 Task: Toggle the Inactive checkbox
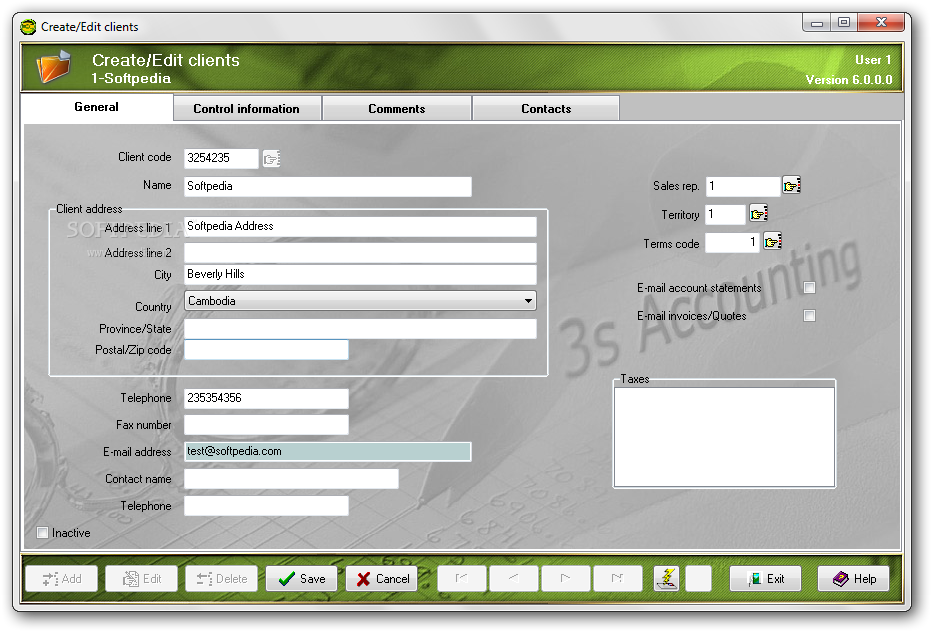(x=42, y=533)
